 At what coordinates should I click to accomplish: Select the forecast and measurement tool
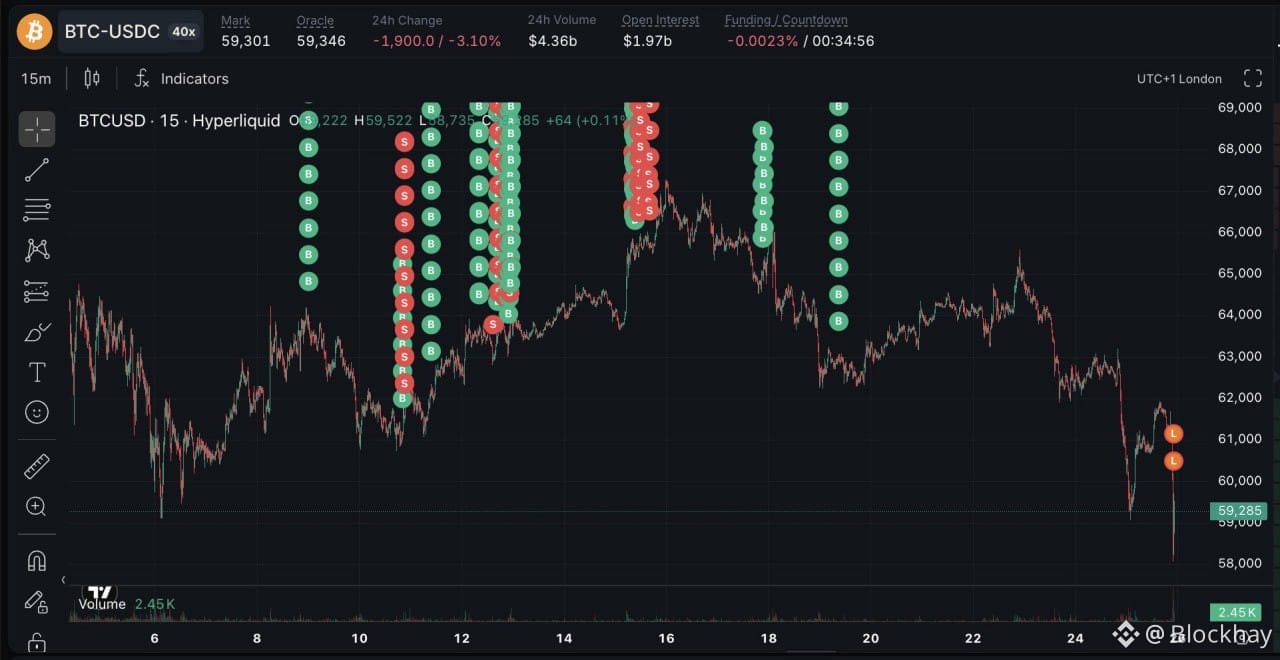[x=37, y=291]
